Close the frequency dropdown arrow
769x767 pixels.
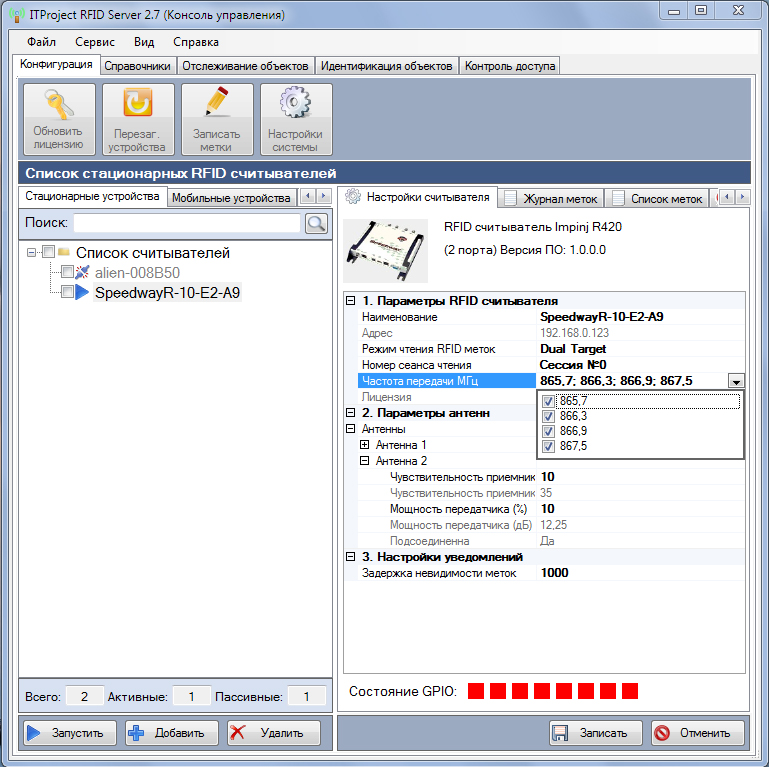pos(736,381)
